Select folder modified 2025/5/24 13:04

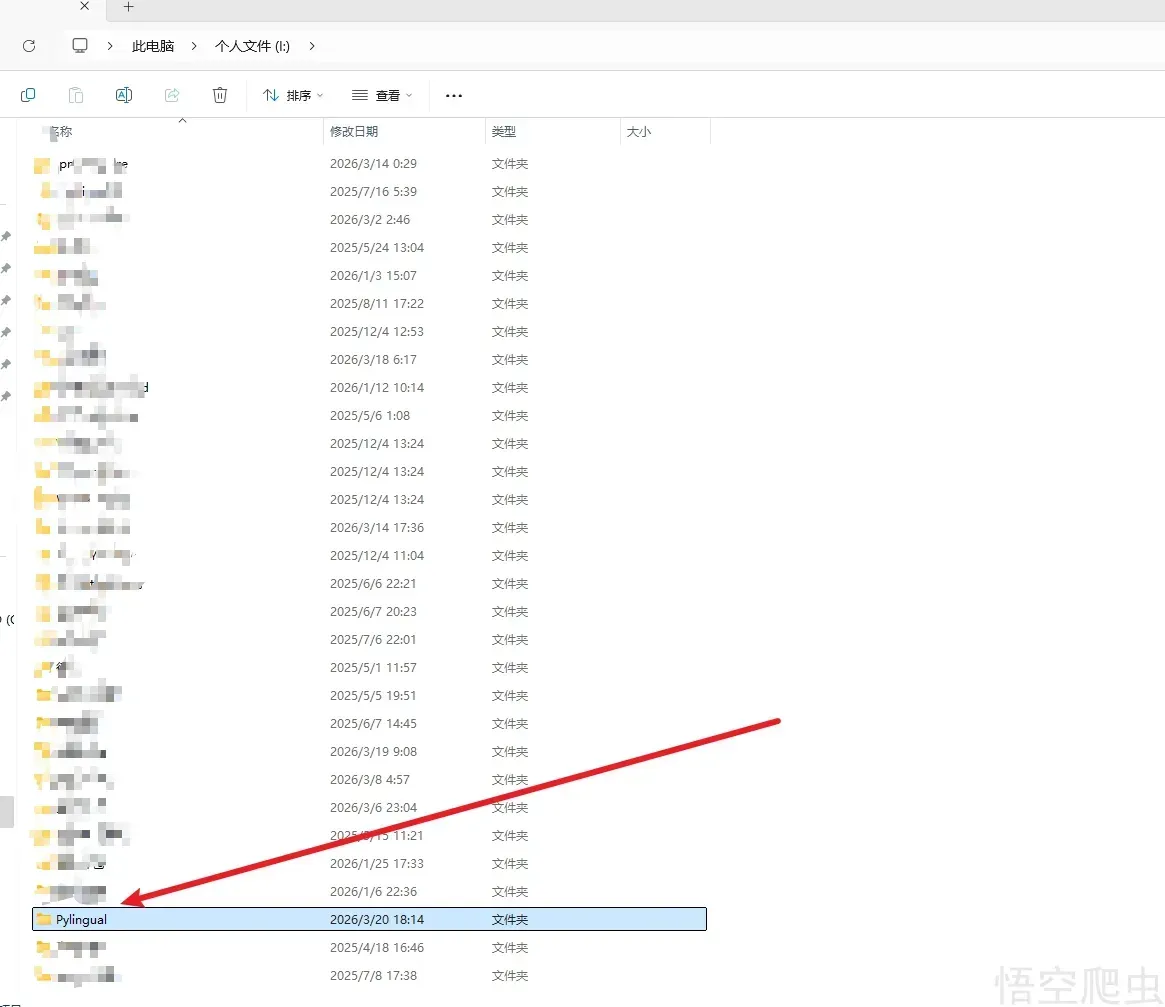369,247
